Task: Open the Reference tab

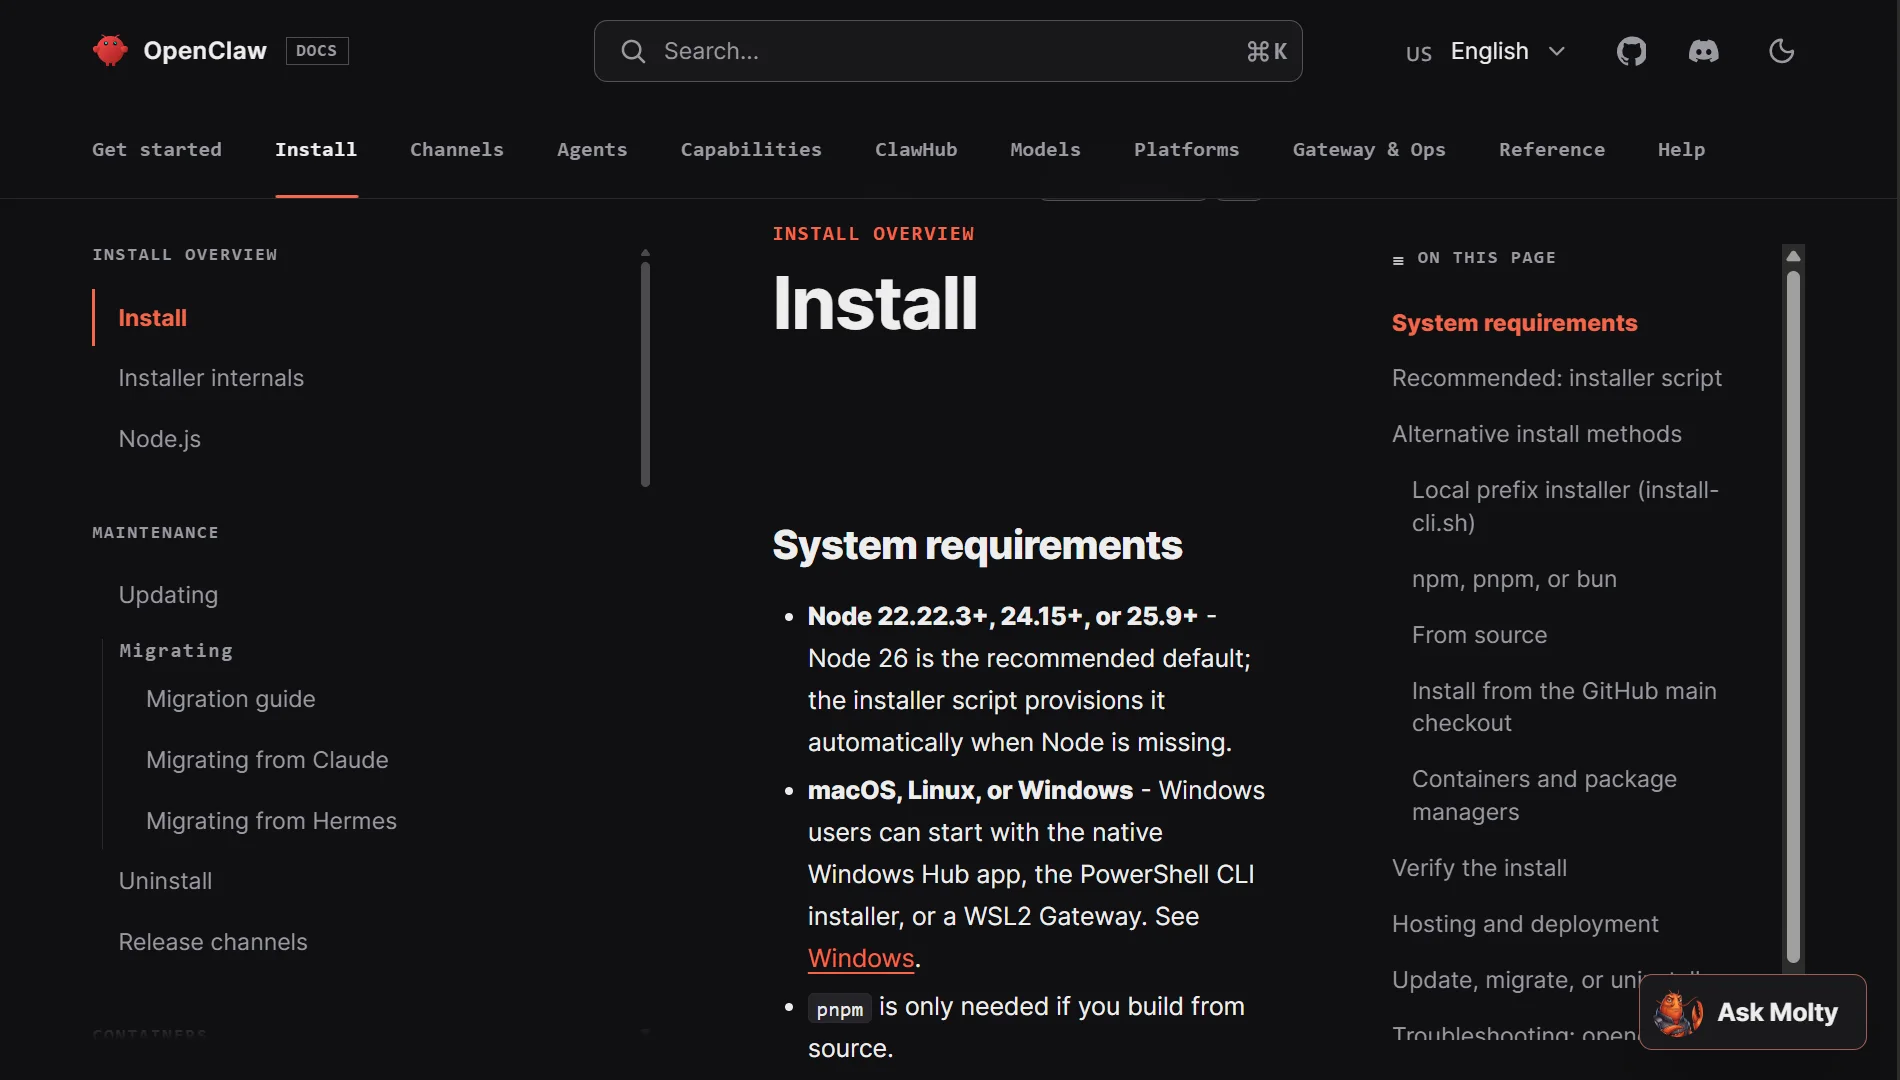Action: point(1551,149)
